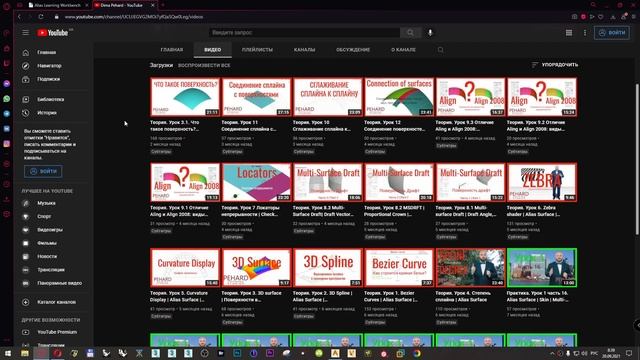Viewport: 640px width, 360px height.
Task: Click the top-right Войти button
Action: tap(611, 33)
